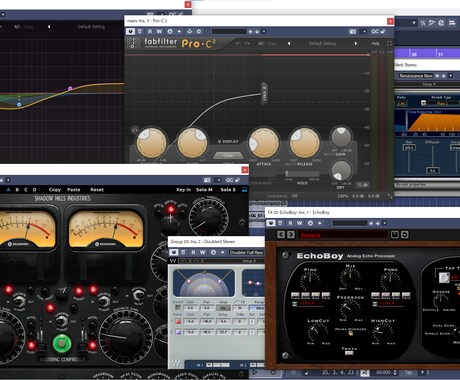Click the voice 1 red color box in Doubler
The image size is (460, 380).
point(178,322)
